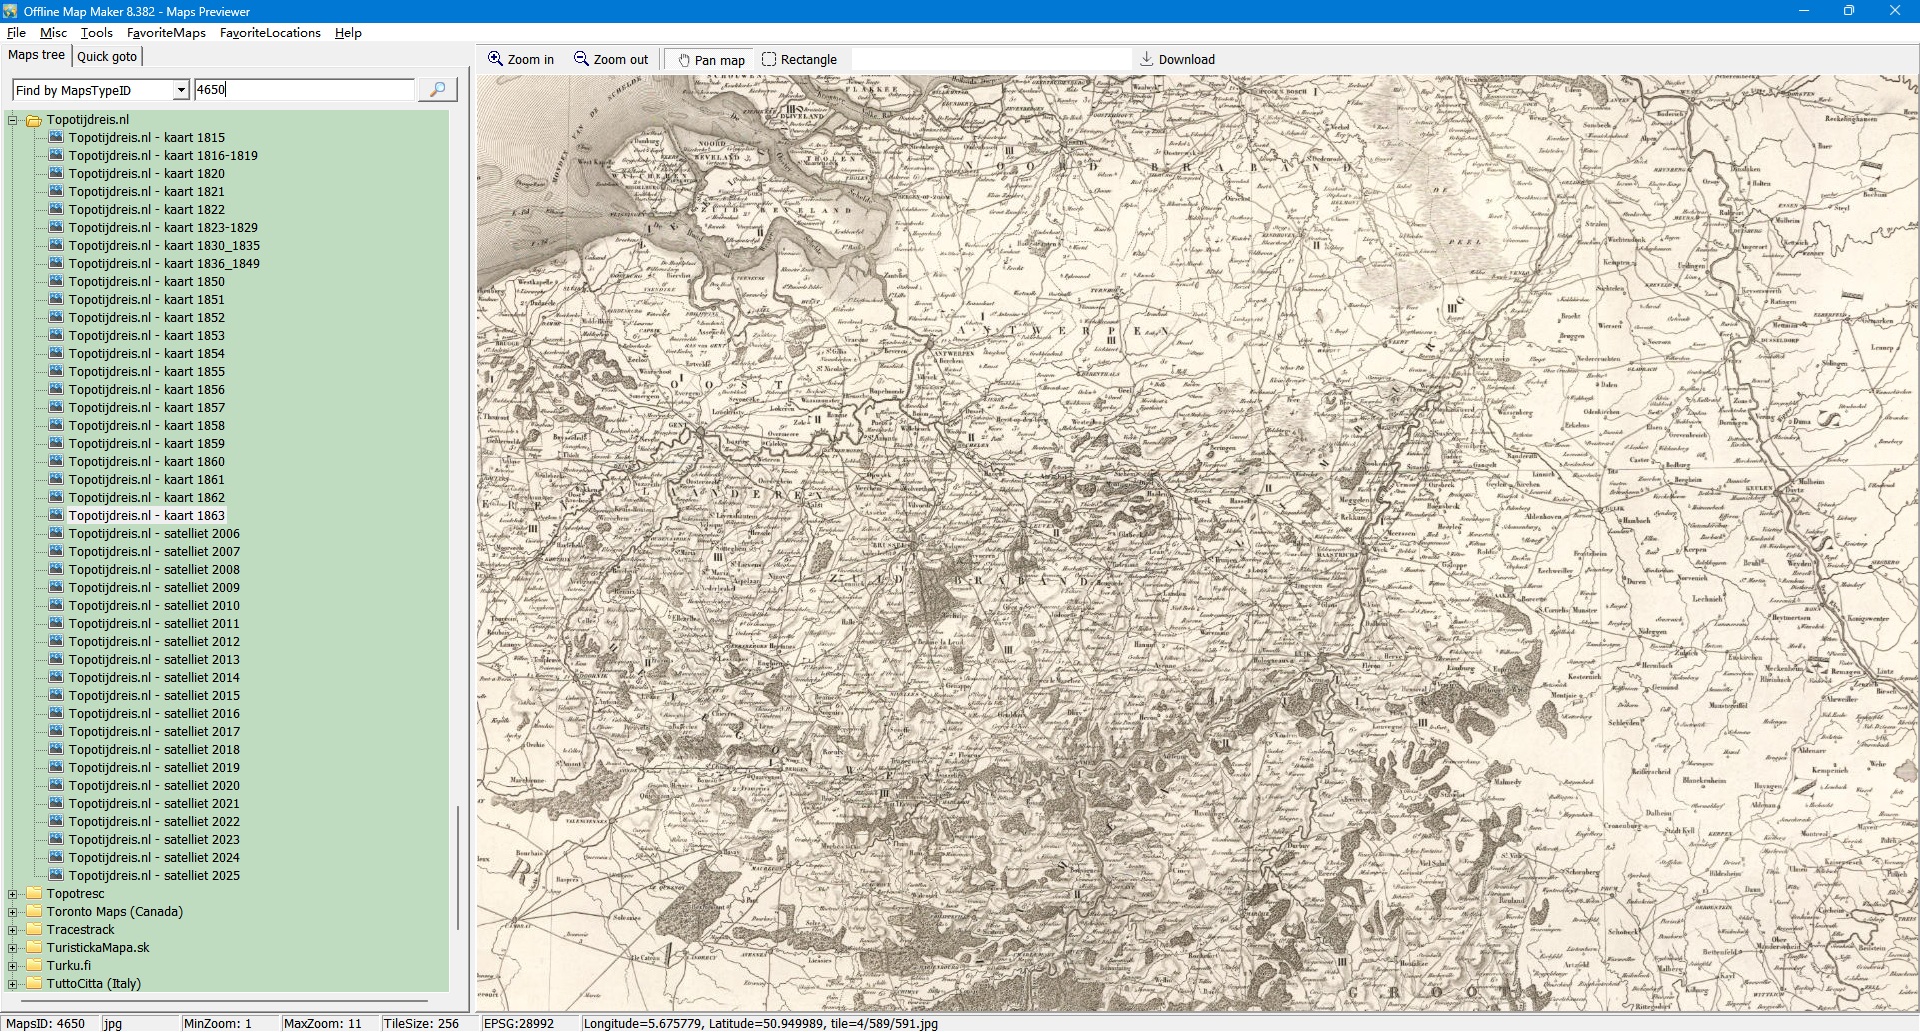Select the Rectangle selection tool
Viewport: 1920px width, 1032px height.
[769, 59]
